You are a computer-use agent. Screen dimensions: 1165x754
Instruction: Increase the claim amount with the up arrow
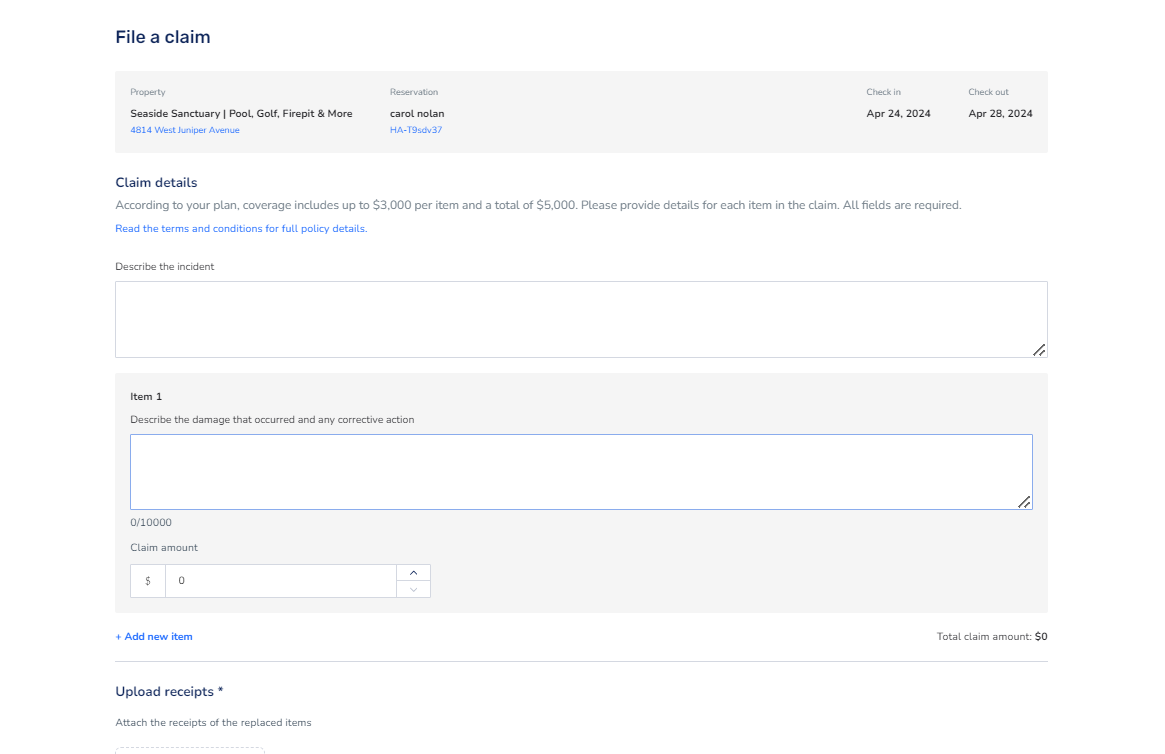[413, 573]
